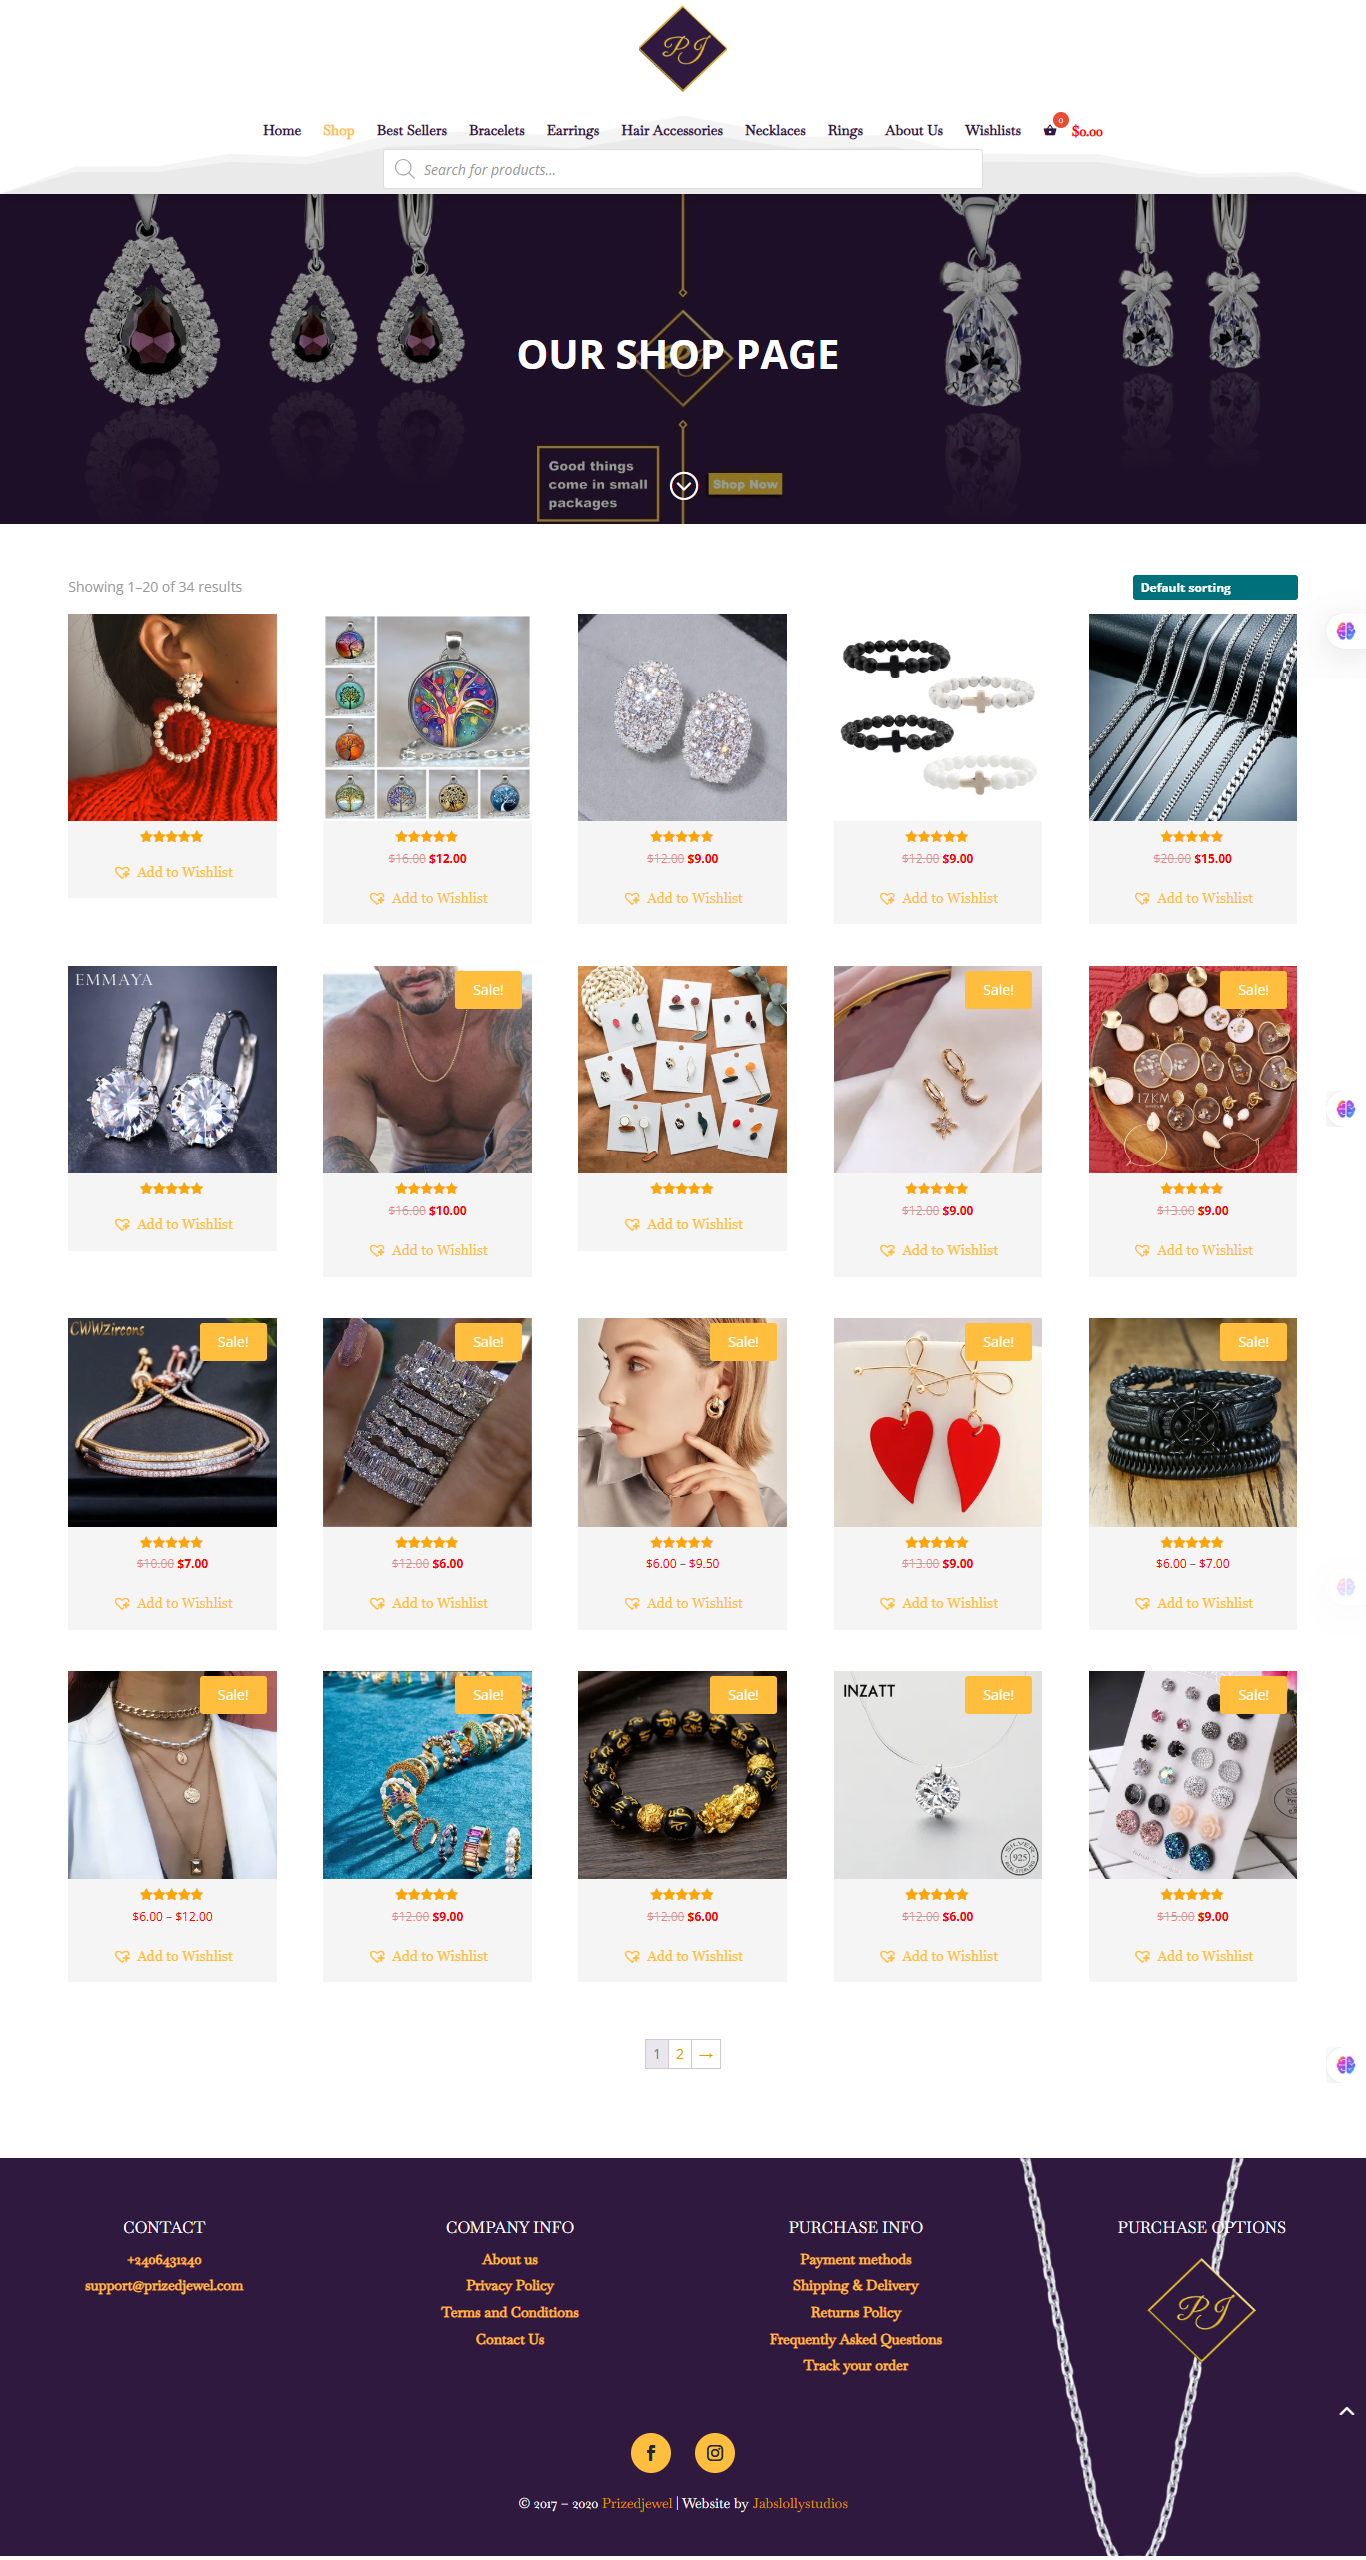1366x2560 pixels.
Task: Click the back-to-top chevron arrow
Action: [x=1346, y=2411]
